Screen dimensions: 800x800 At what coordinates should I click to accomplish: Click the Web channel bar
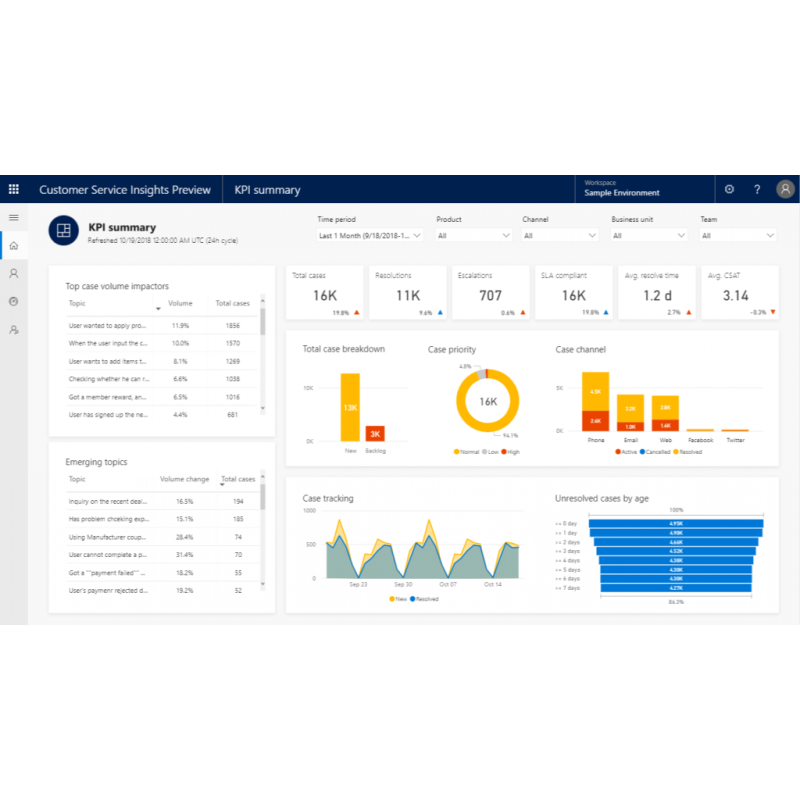pyautogui.click(x=665, y=413)
